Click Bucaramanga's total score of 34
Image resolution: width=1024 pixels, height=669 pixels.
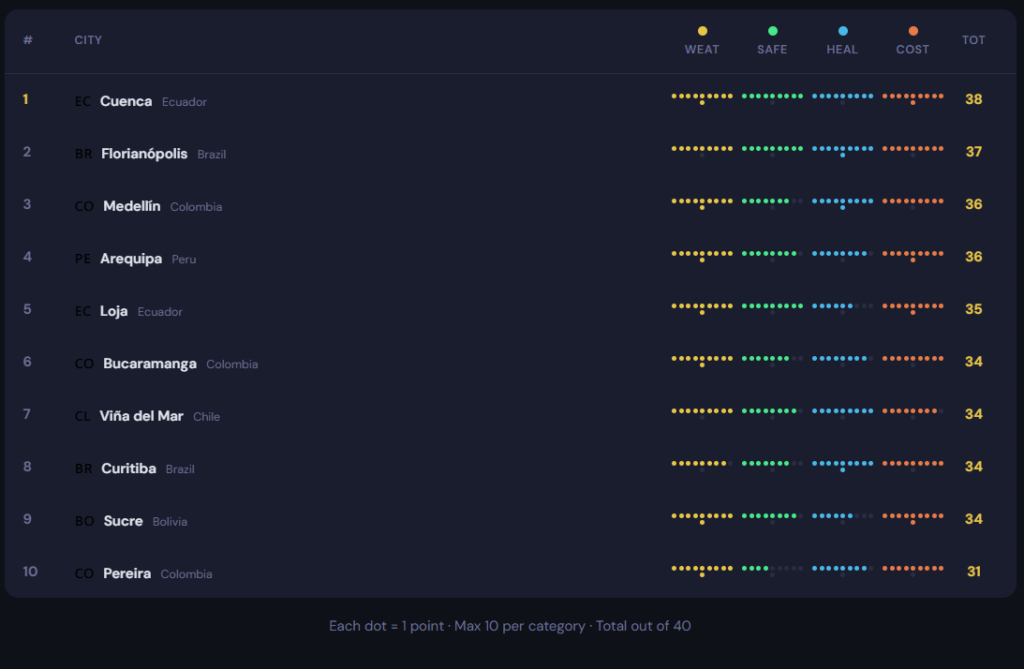pyautogui.click(x=973, y=361)
